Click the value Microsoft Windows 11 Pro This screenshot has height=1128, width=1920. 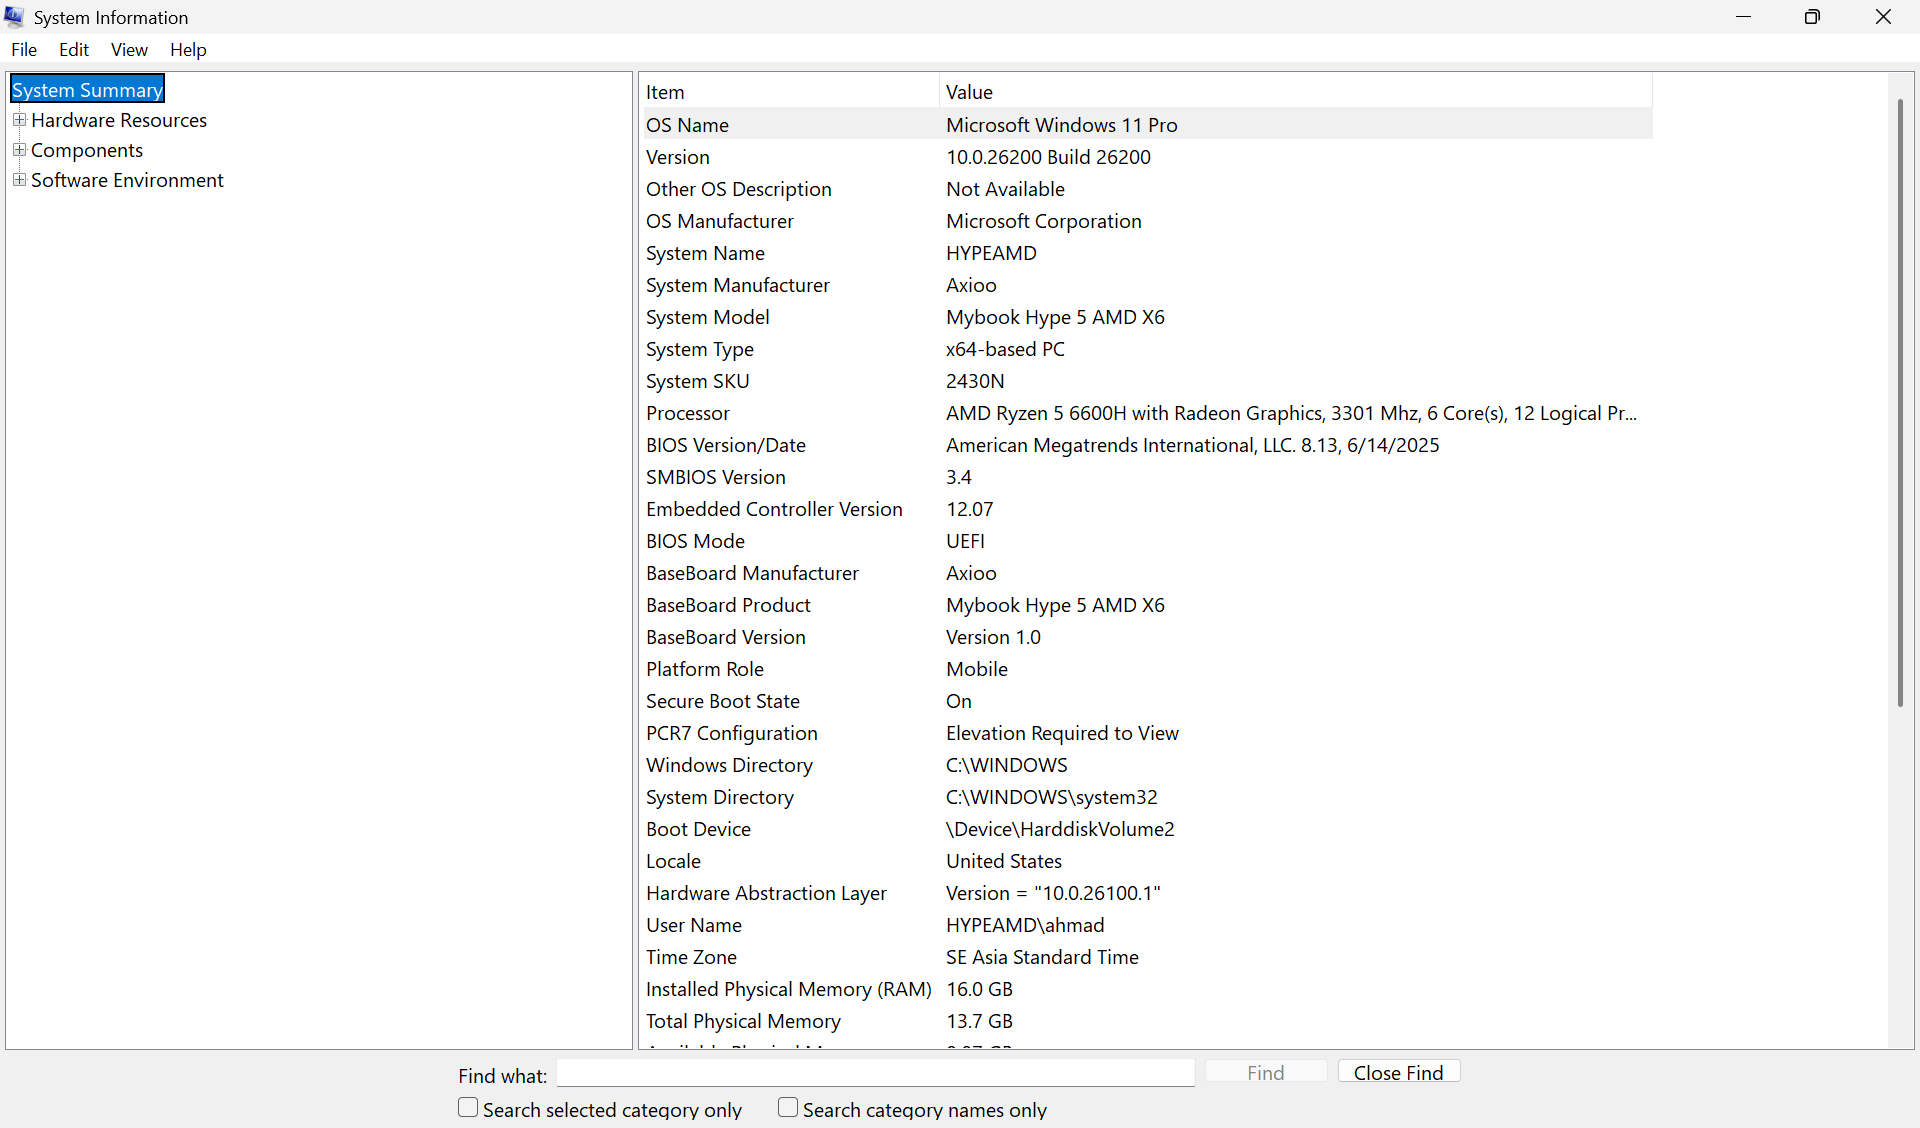[x=1062, y=125]
